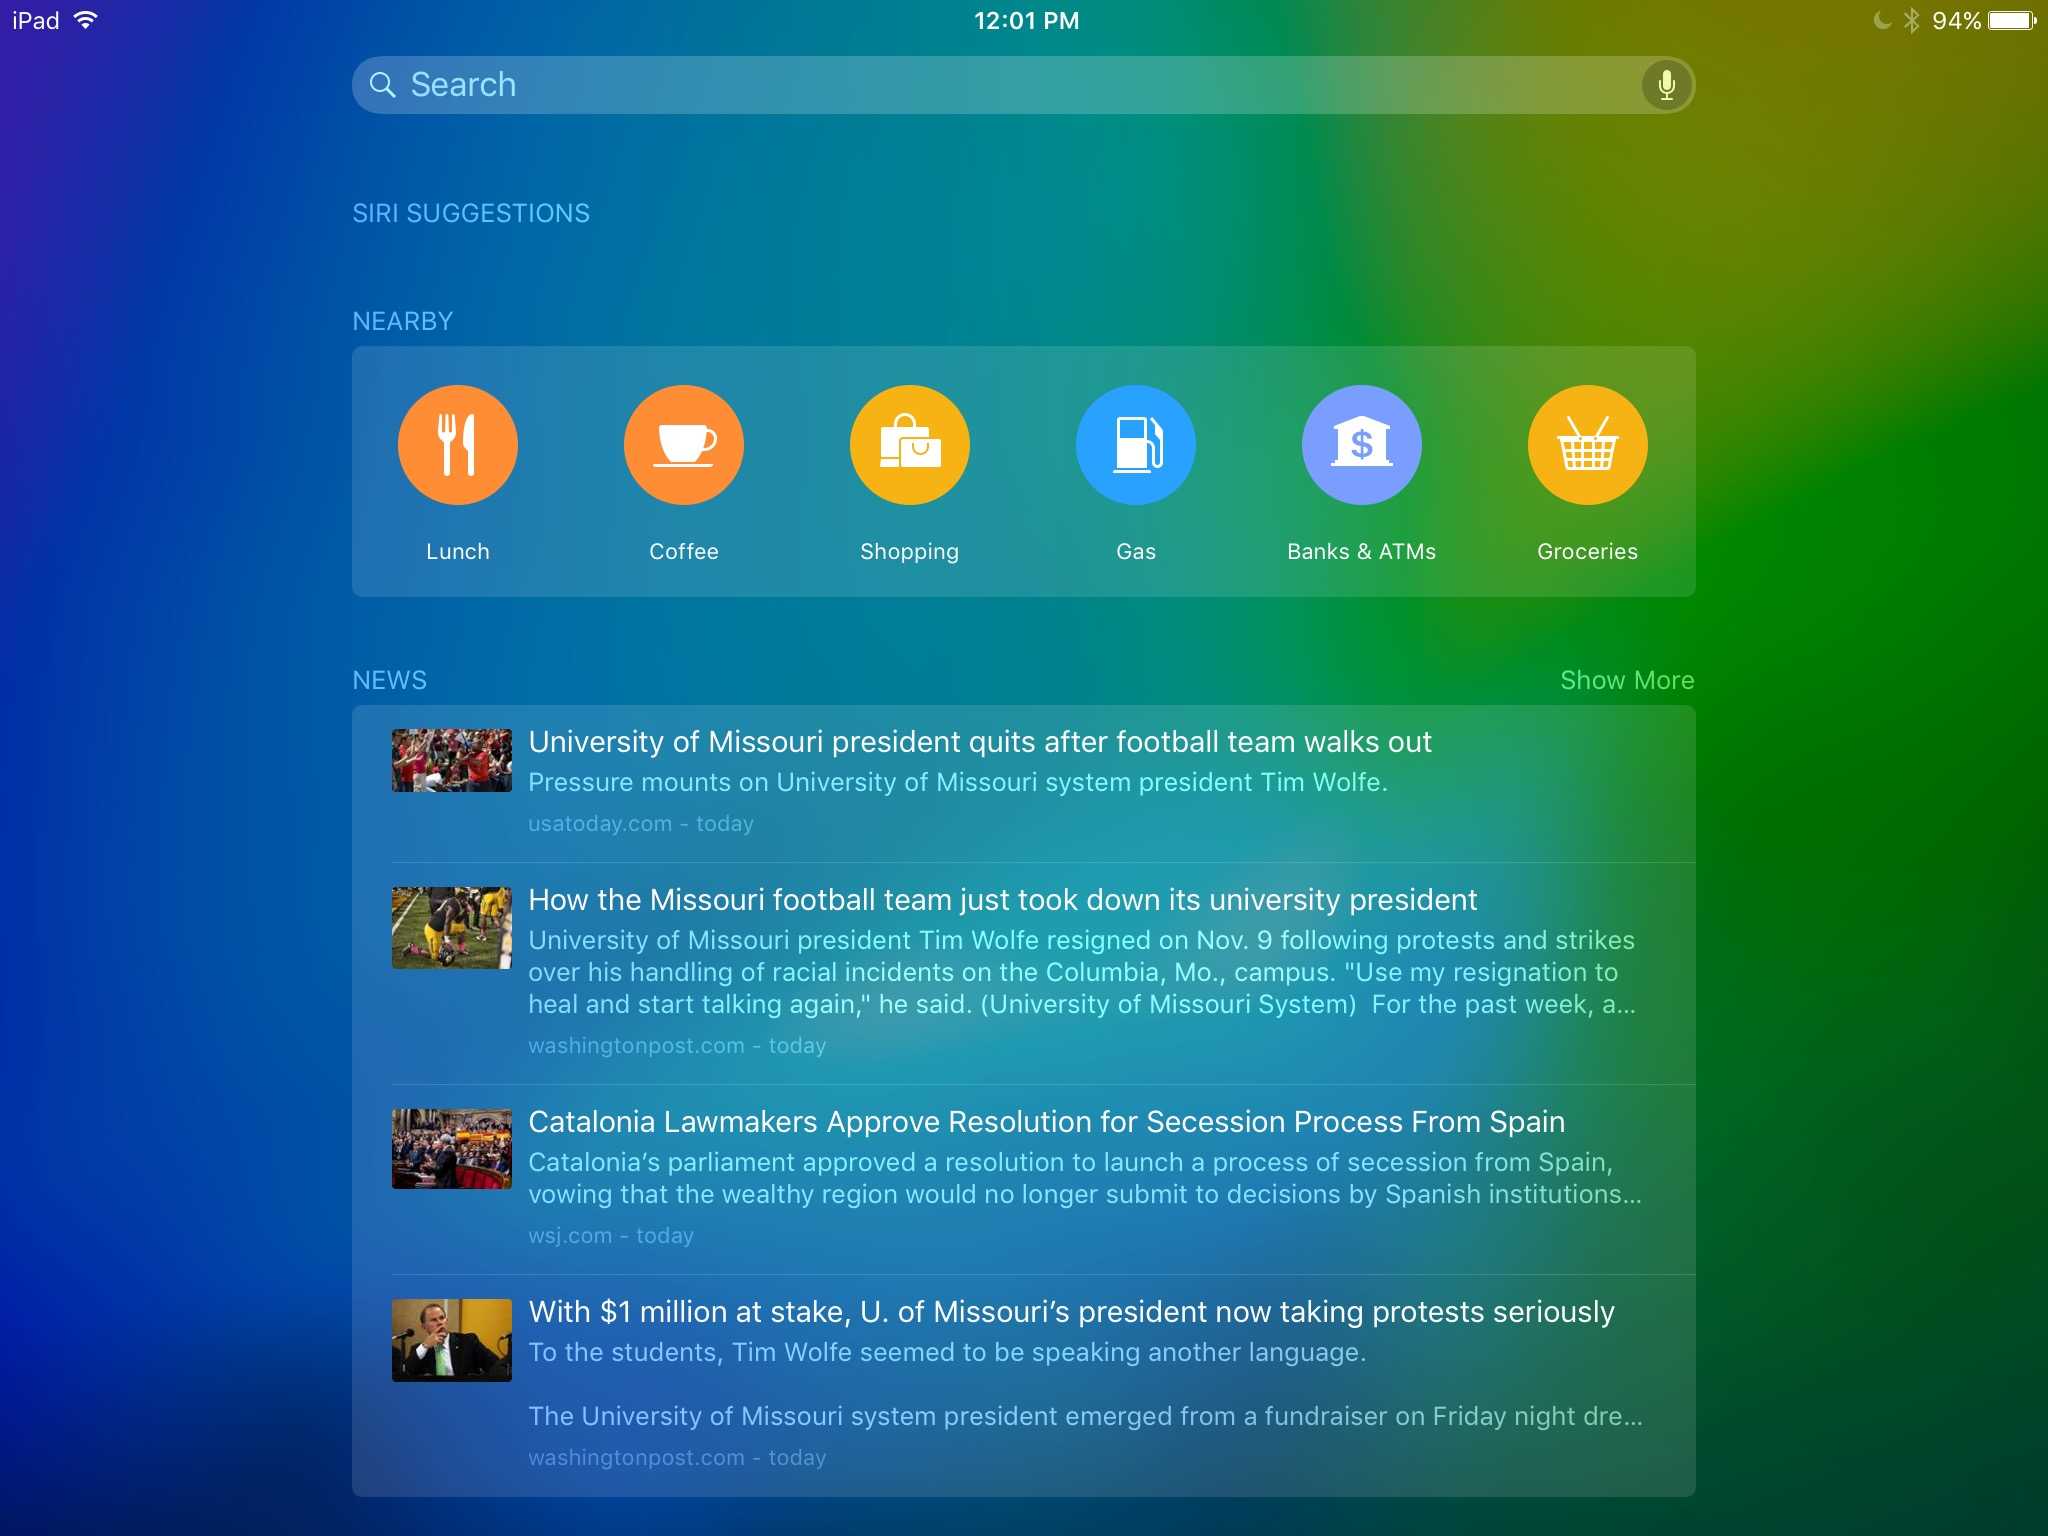Tap the Tim Wolfe portrait thumbnail
The width and height of the screenshot is (2048, 1536).
coord(451,1340)
